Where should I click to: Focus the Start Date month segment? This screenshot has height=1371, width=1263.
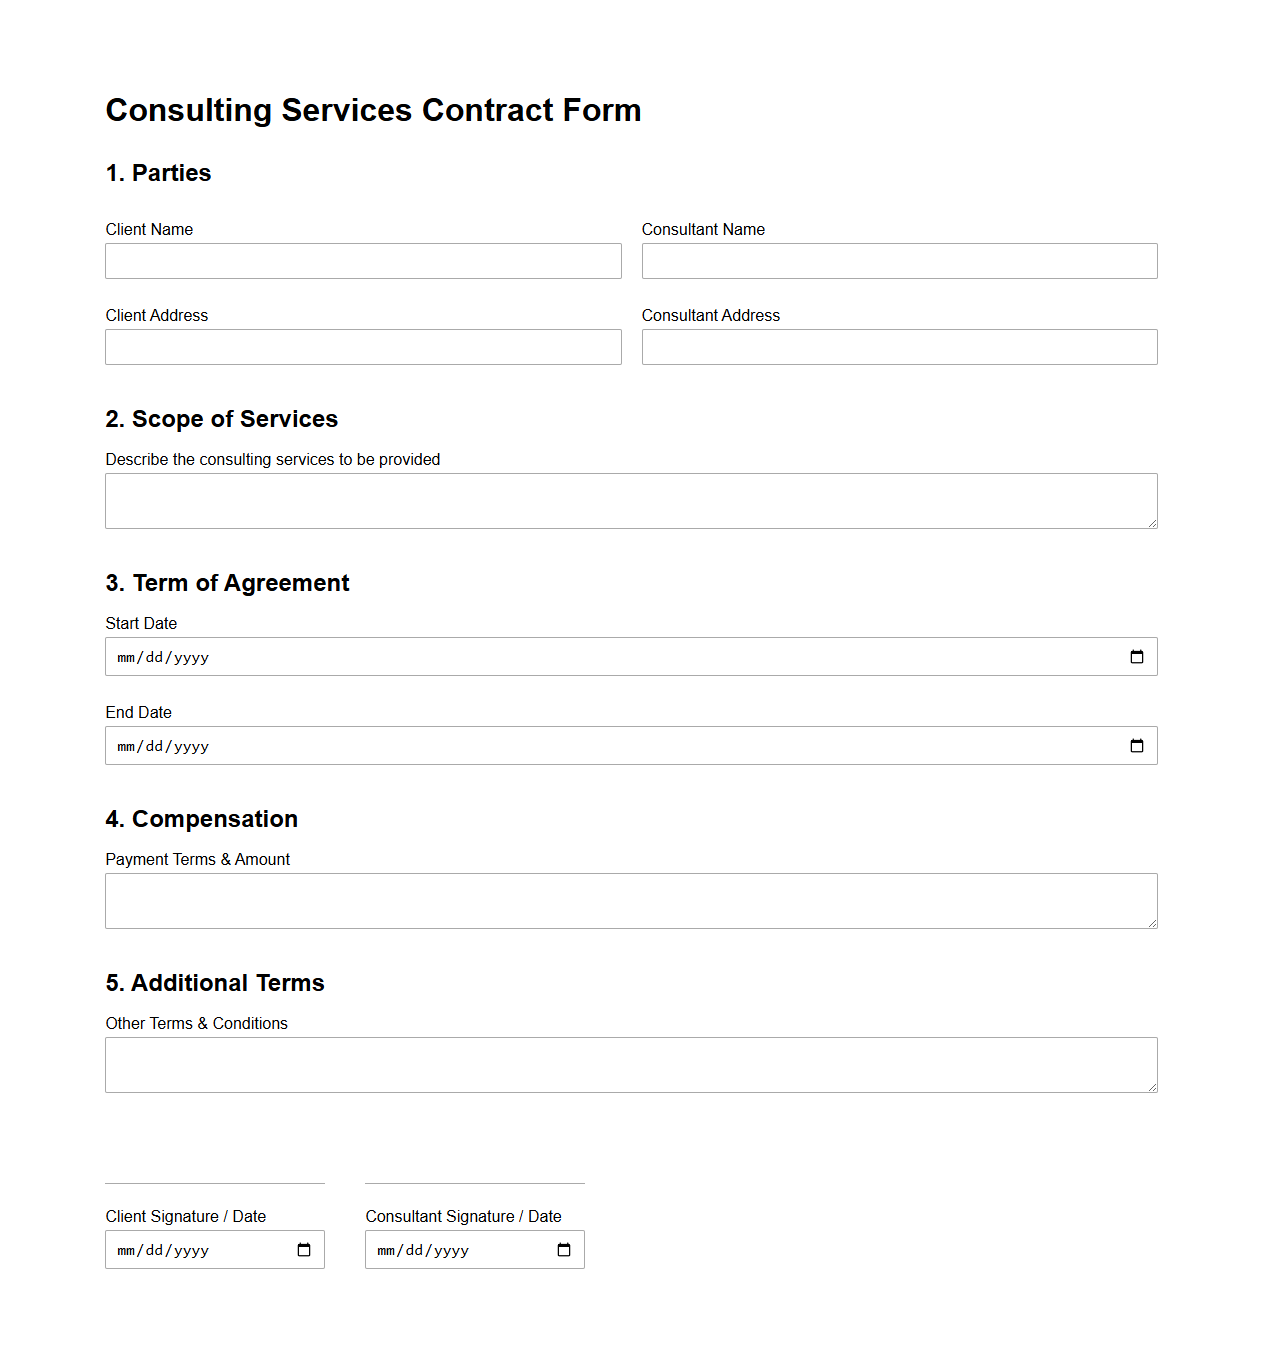[x=125, y=657]
